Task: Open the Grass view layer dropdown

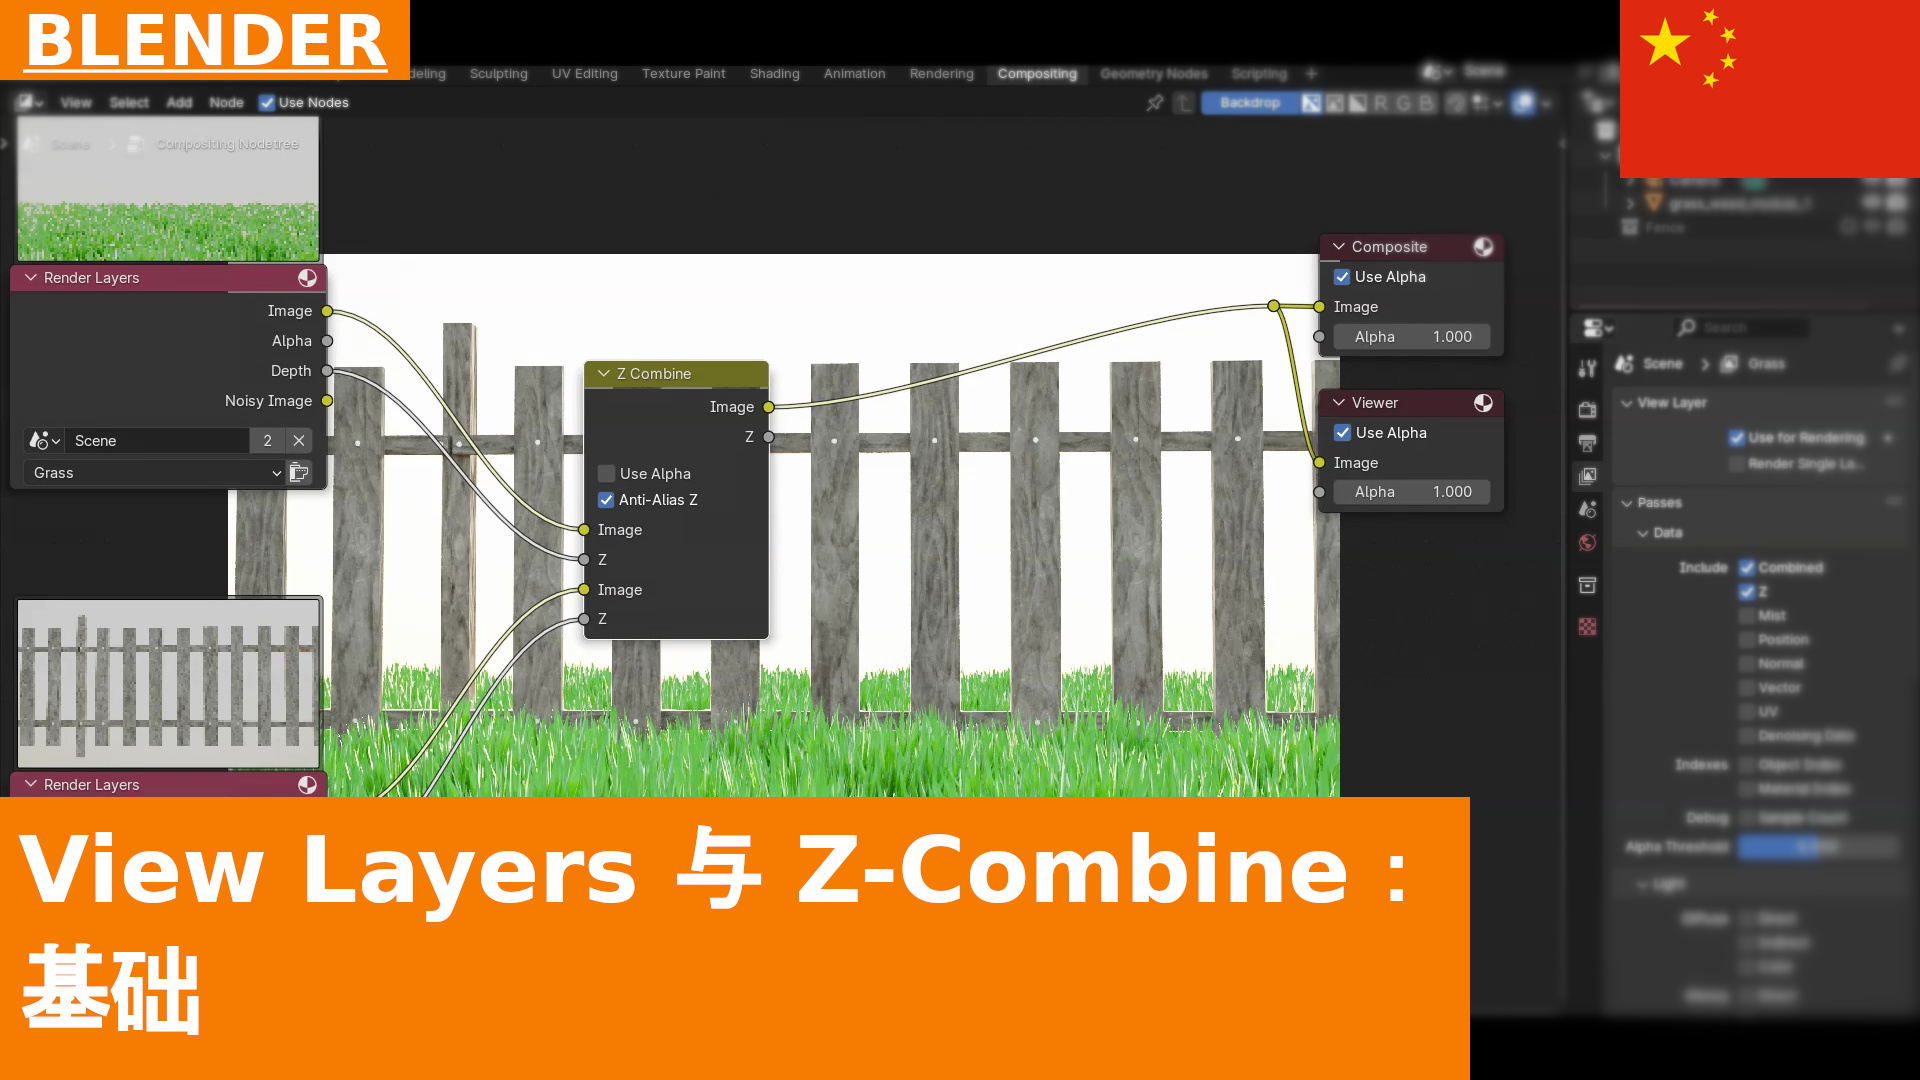Action: 155,473
